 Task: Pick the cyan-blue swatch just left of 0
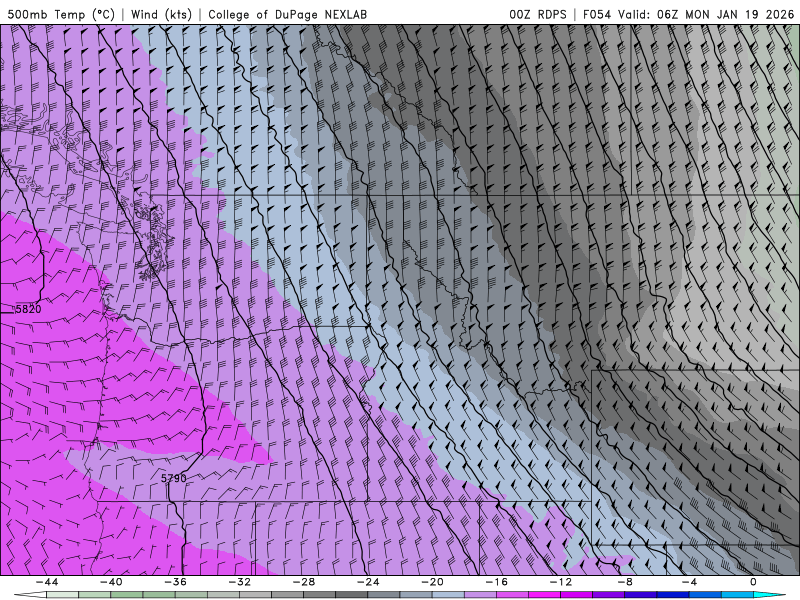[x=737, y=595]
